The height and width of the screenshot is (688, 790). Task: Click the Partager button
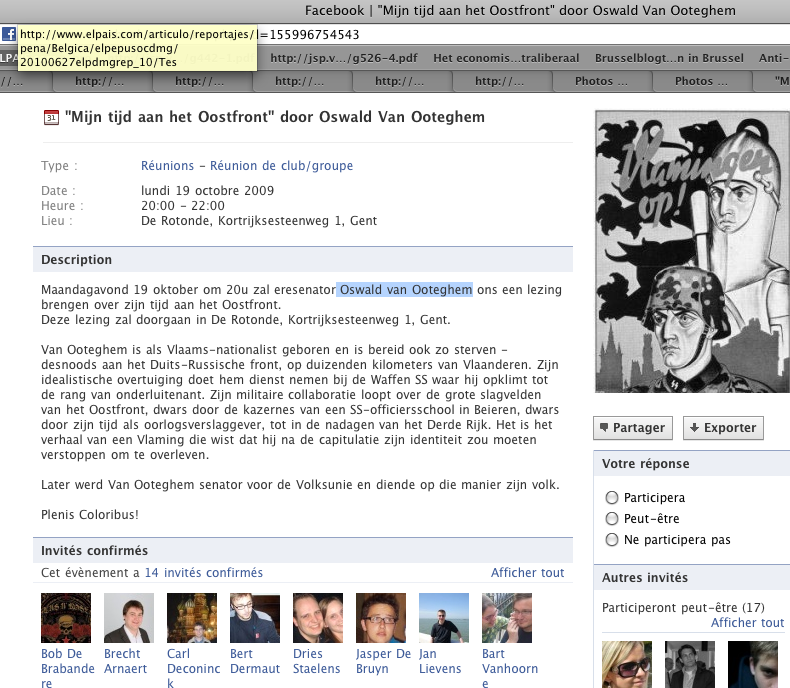pyautogui.click(x=633, y=428)
